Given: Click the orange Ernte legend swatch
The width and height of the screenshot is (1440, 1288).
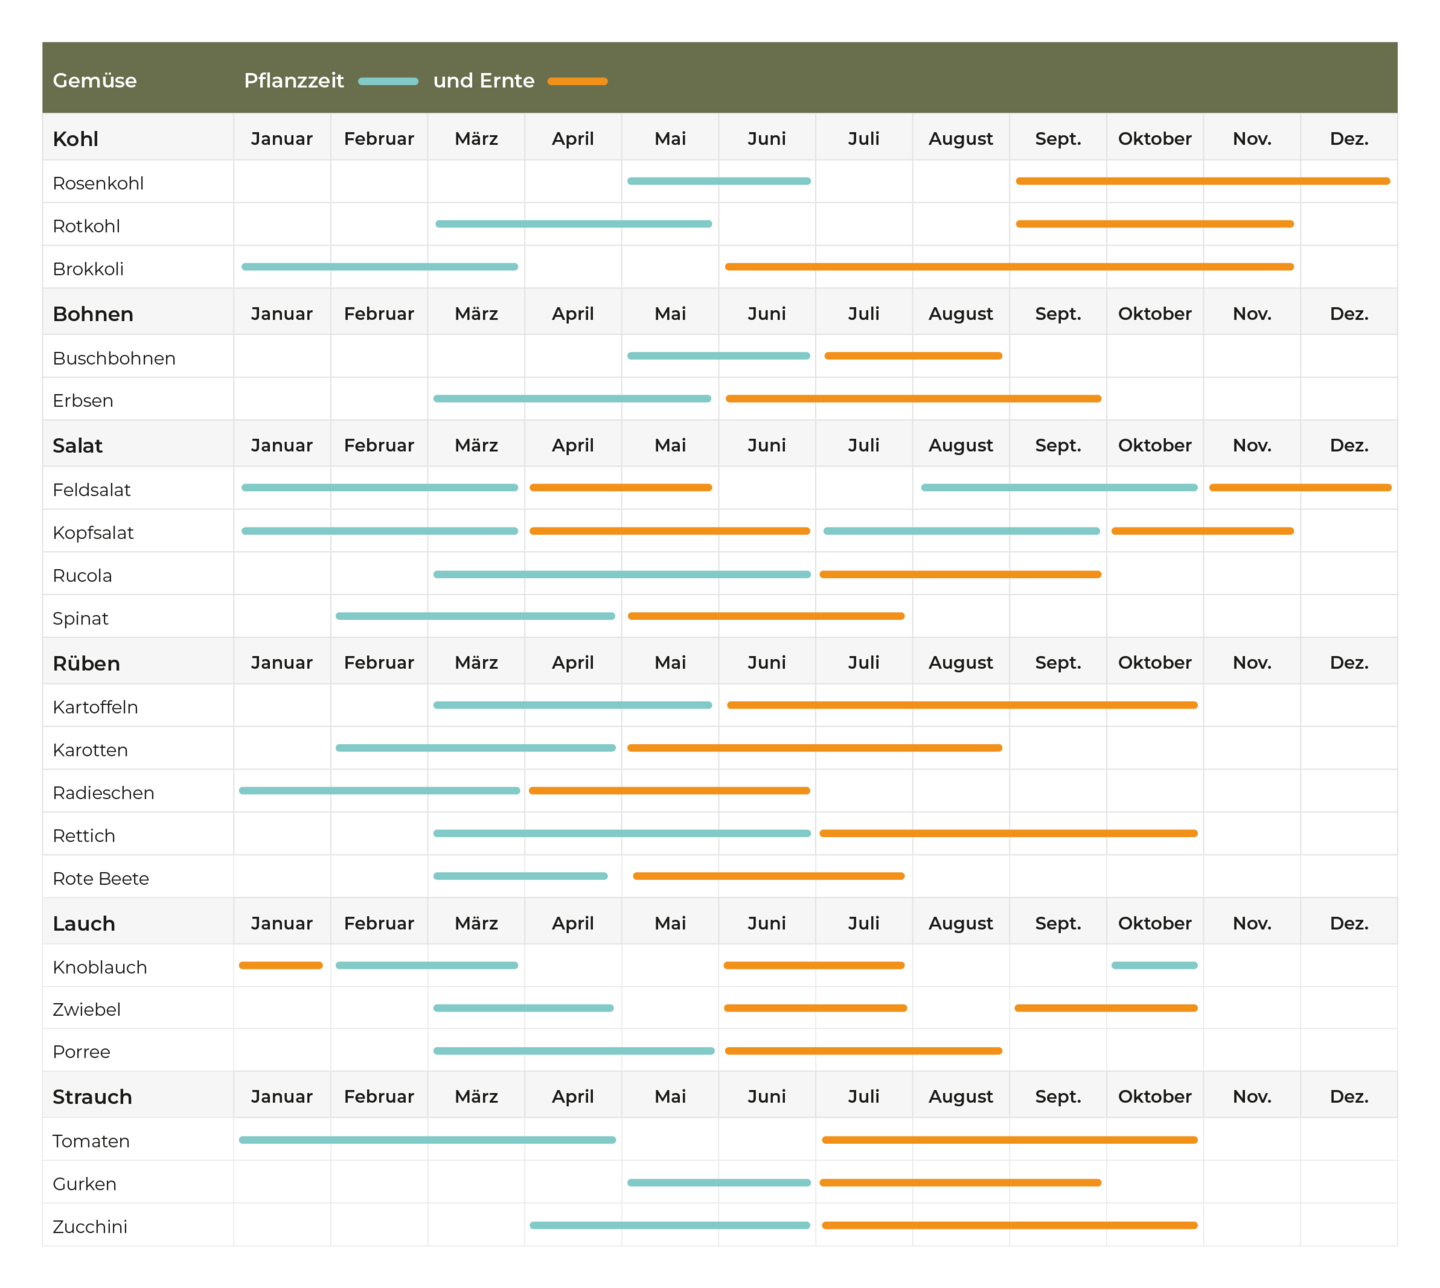Looking at the screenshot, I should (x=577, y=81).
